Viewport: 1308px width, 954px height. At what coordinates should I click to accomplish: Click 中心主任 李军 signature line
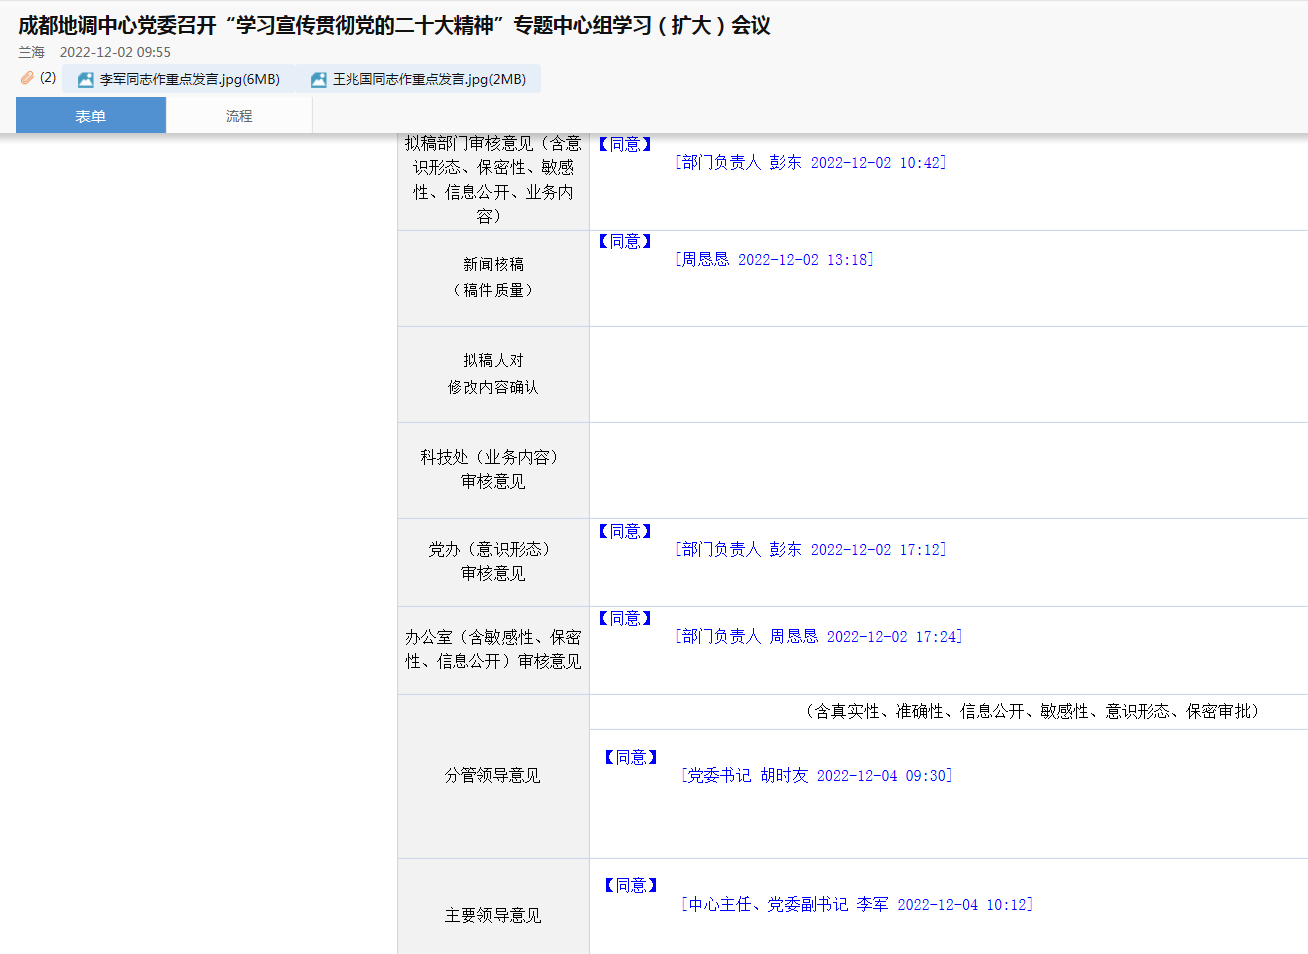tap(857, 905)
